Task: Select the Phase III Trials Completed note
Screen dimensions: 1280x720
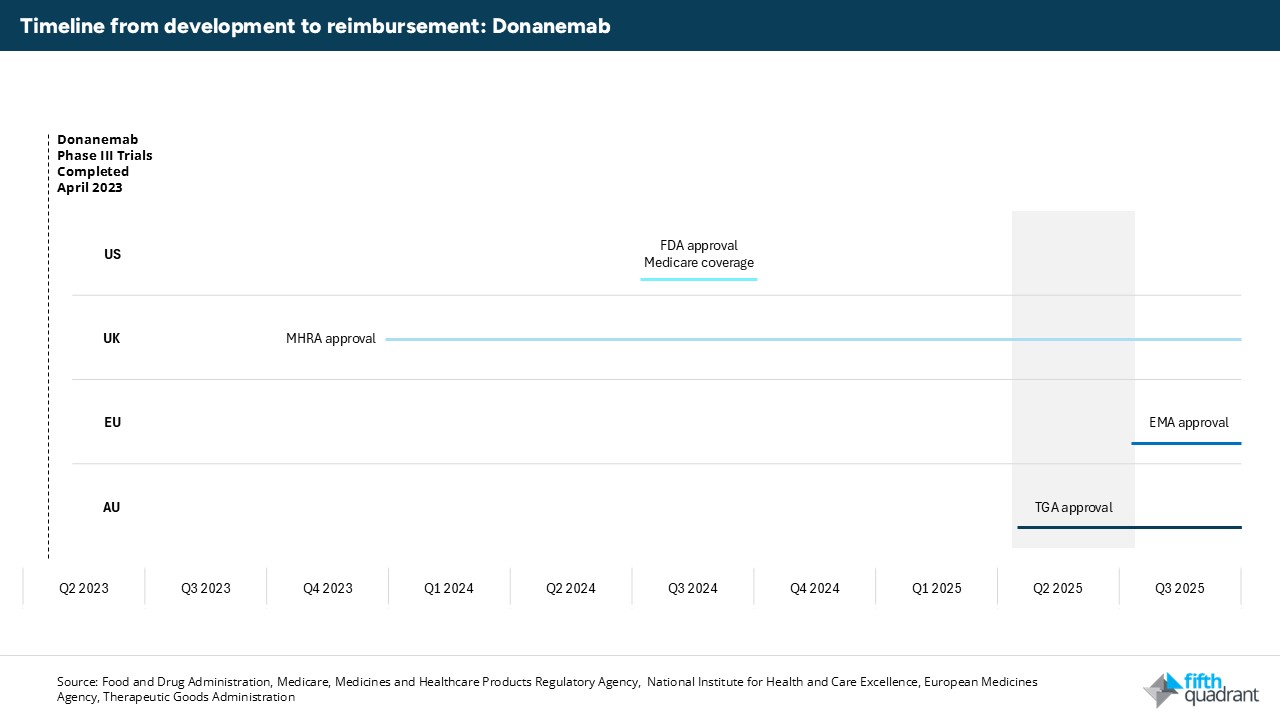Action: point(105,163)
